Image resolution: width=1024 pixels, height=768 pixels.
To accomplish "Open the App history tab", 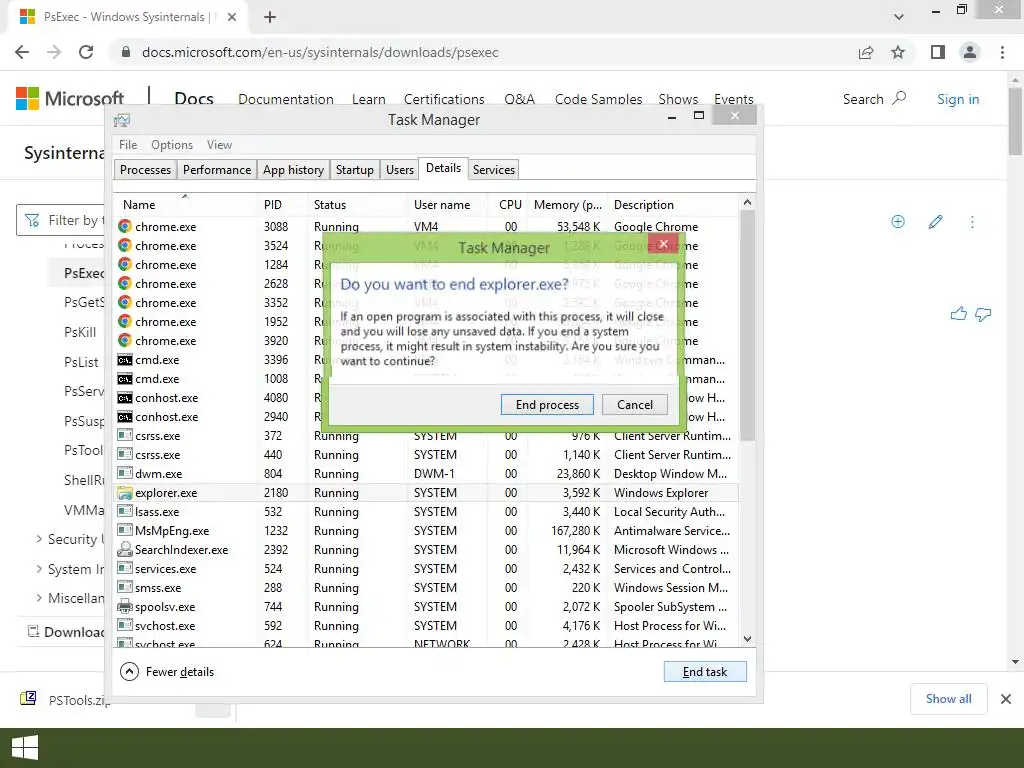I will pyautogui.click(x=293, y=170).
